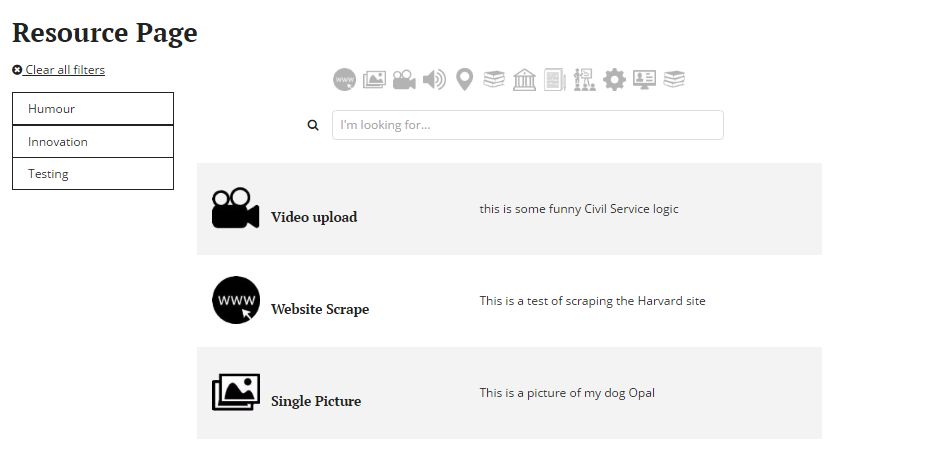Filter by the location pin icon
This screenshot has height=476, width=931.
click(464, 80)
